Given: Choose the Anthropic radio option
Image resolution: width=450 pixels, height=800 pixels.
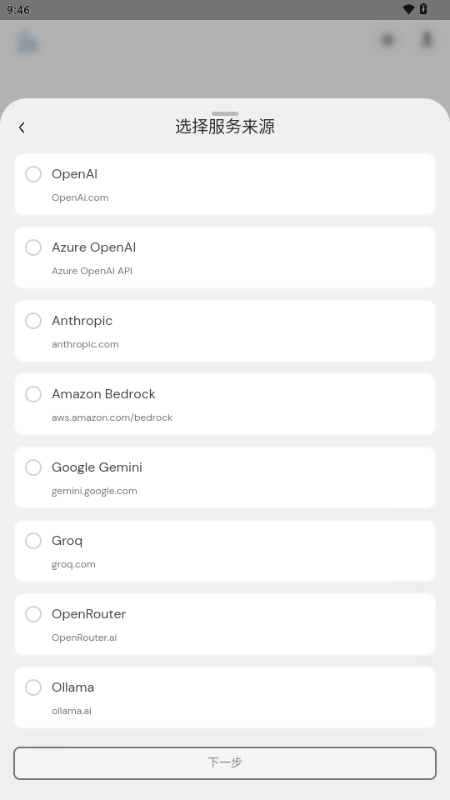Looking at the screenshot, I should click(x=33, y=321).
